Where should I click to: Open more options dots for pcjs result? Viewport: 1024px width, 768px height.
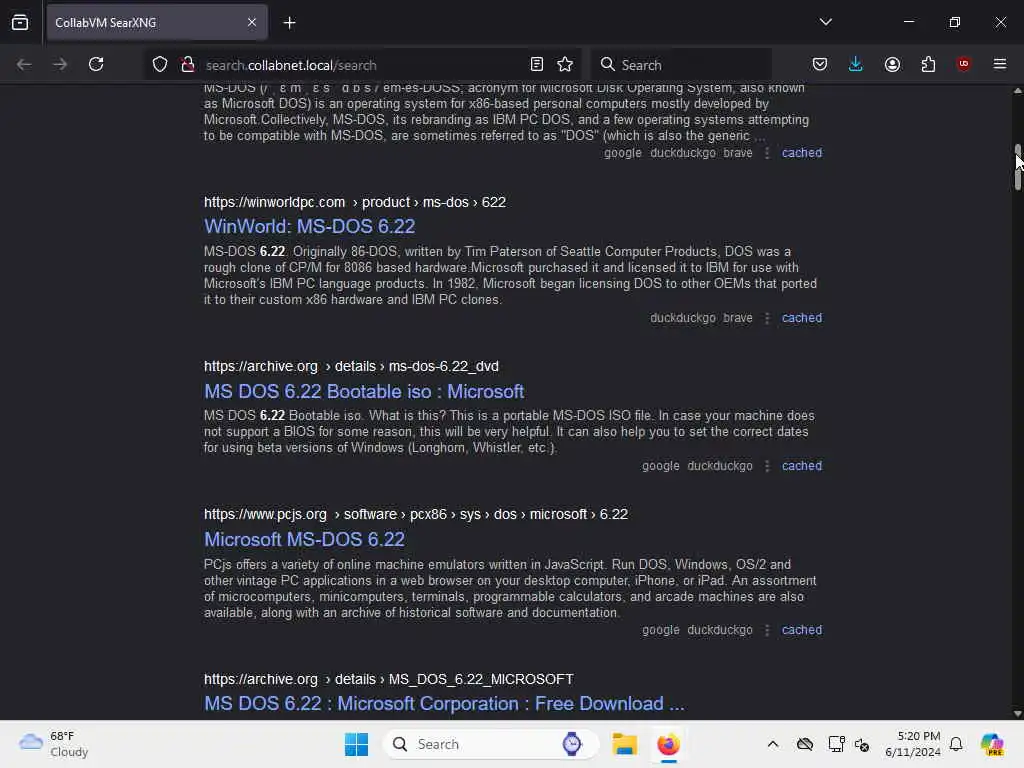coord(767,630)
